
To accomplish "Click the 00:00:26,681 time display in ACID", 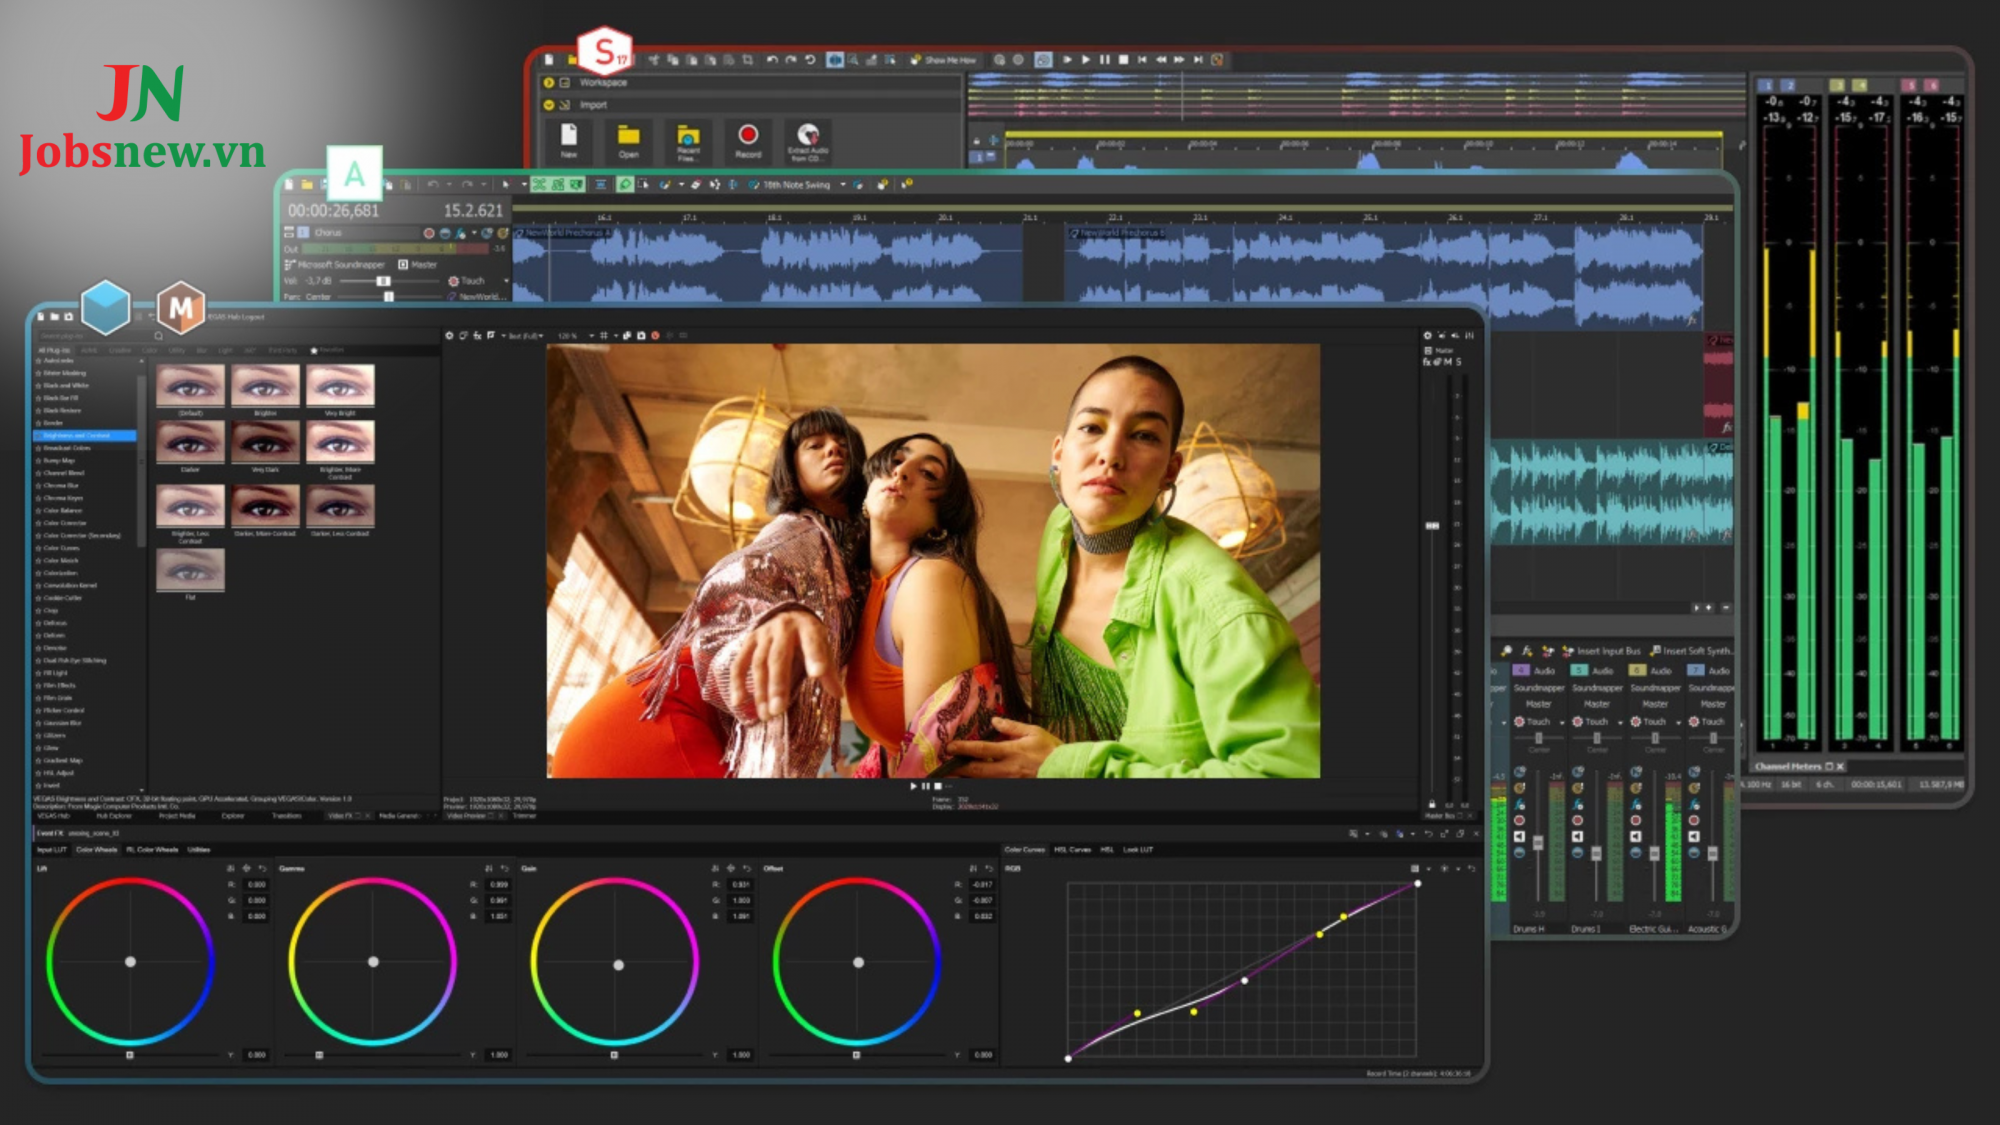I will pyautogui.click(x=334, y=211).
